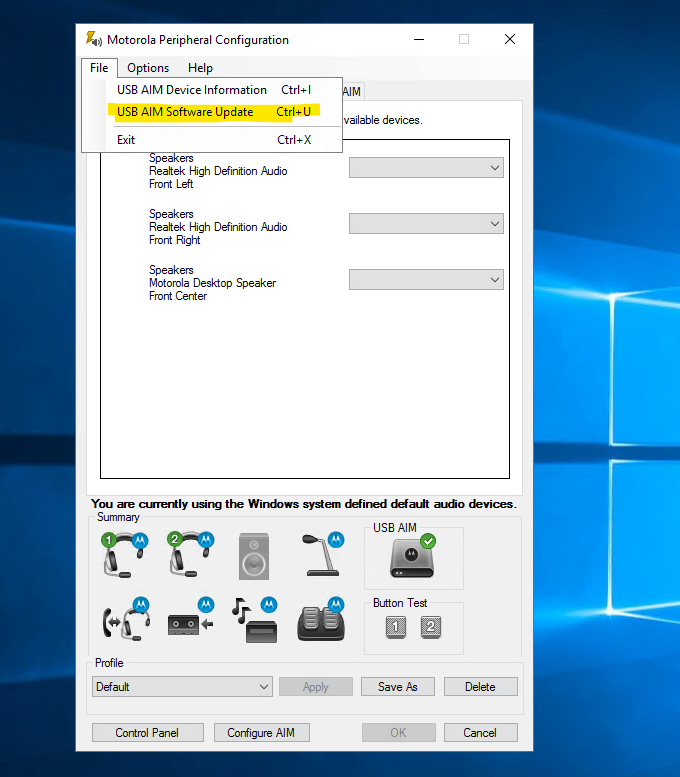Open the Options menu
Viewport: 680px width, 777px height.
click(x=148, y=68)
